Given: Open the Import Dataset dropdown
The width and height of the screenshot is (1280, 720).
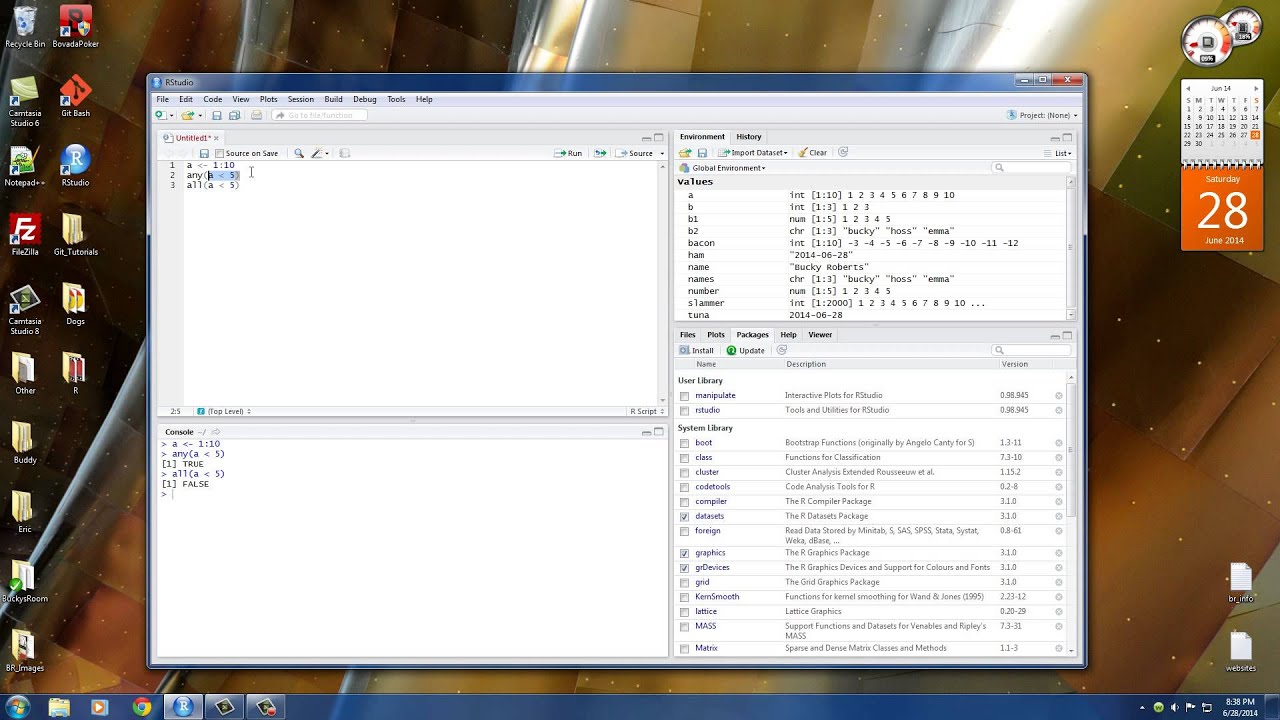Looking at the screenshot, I should (x=754, y=153).
